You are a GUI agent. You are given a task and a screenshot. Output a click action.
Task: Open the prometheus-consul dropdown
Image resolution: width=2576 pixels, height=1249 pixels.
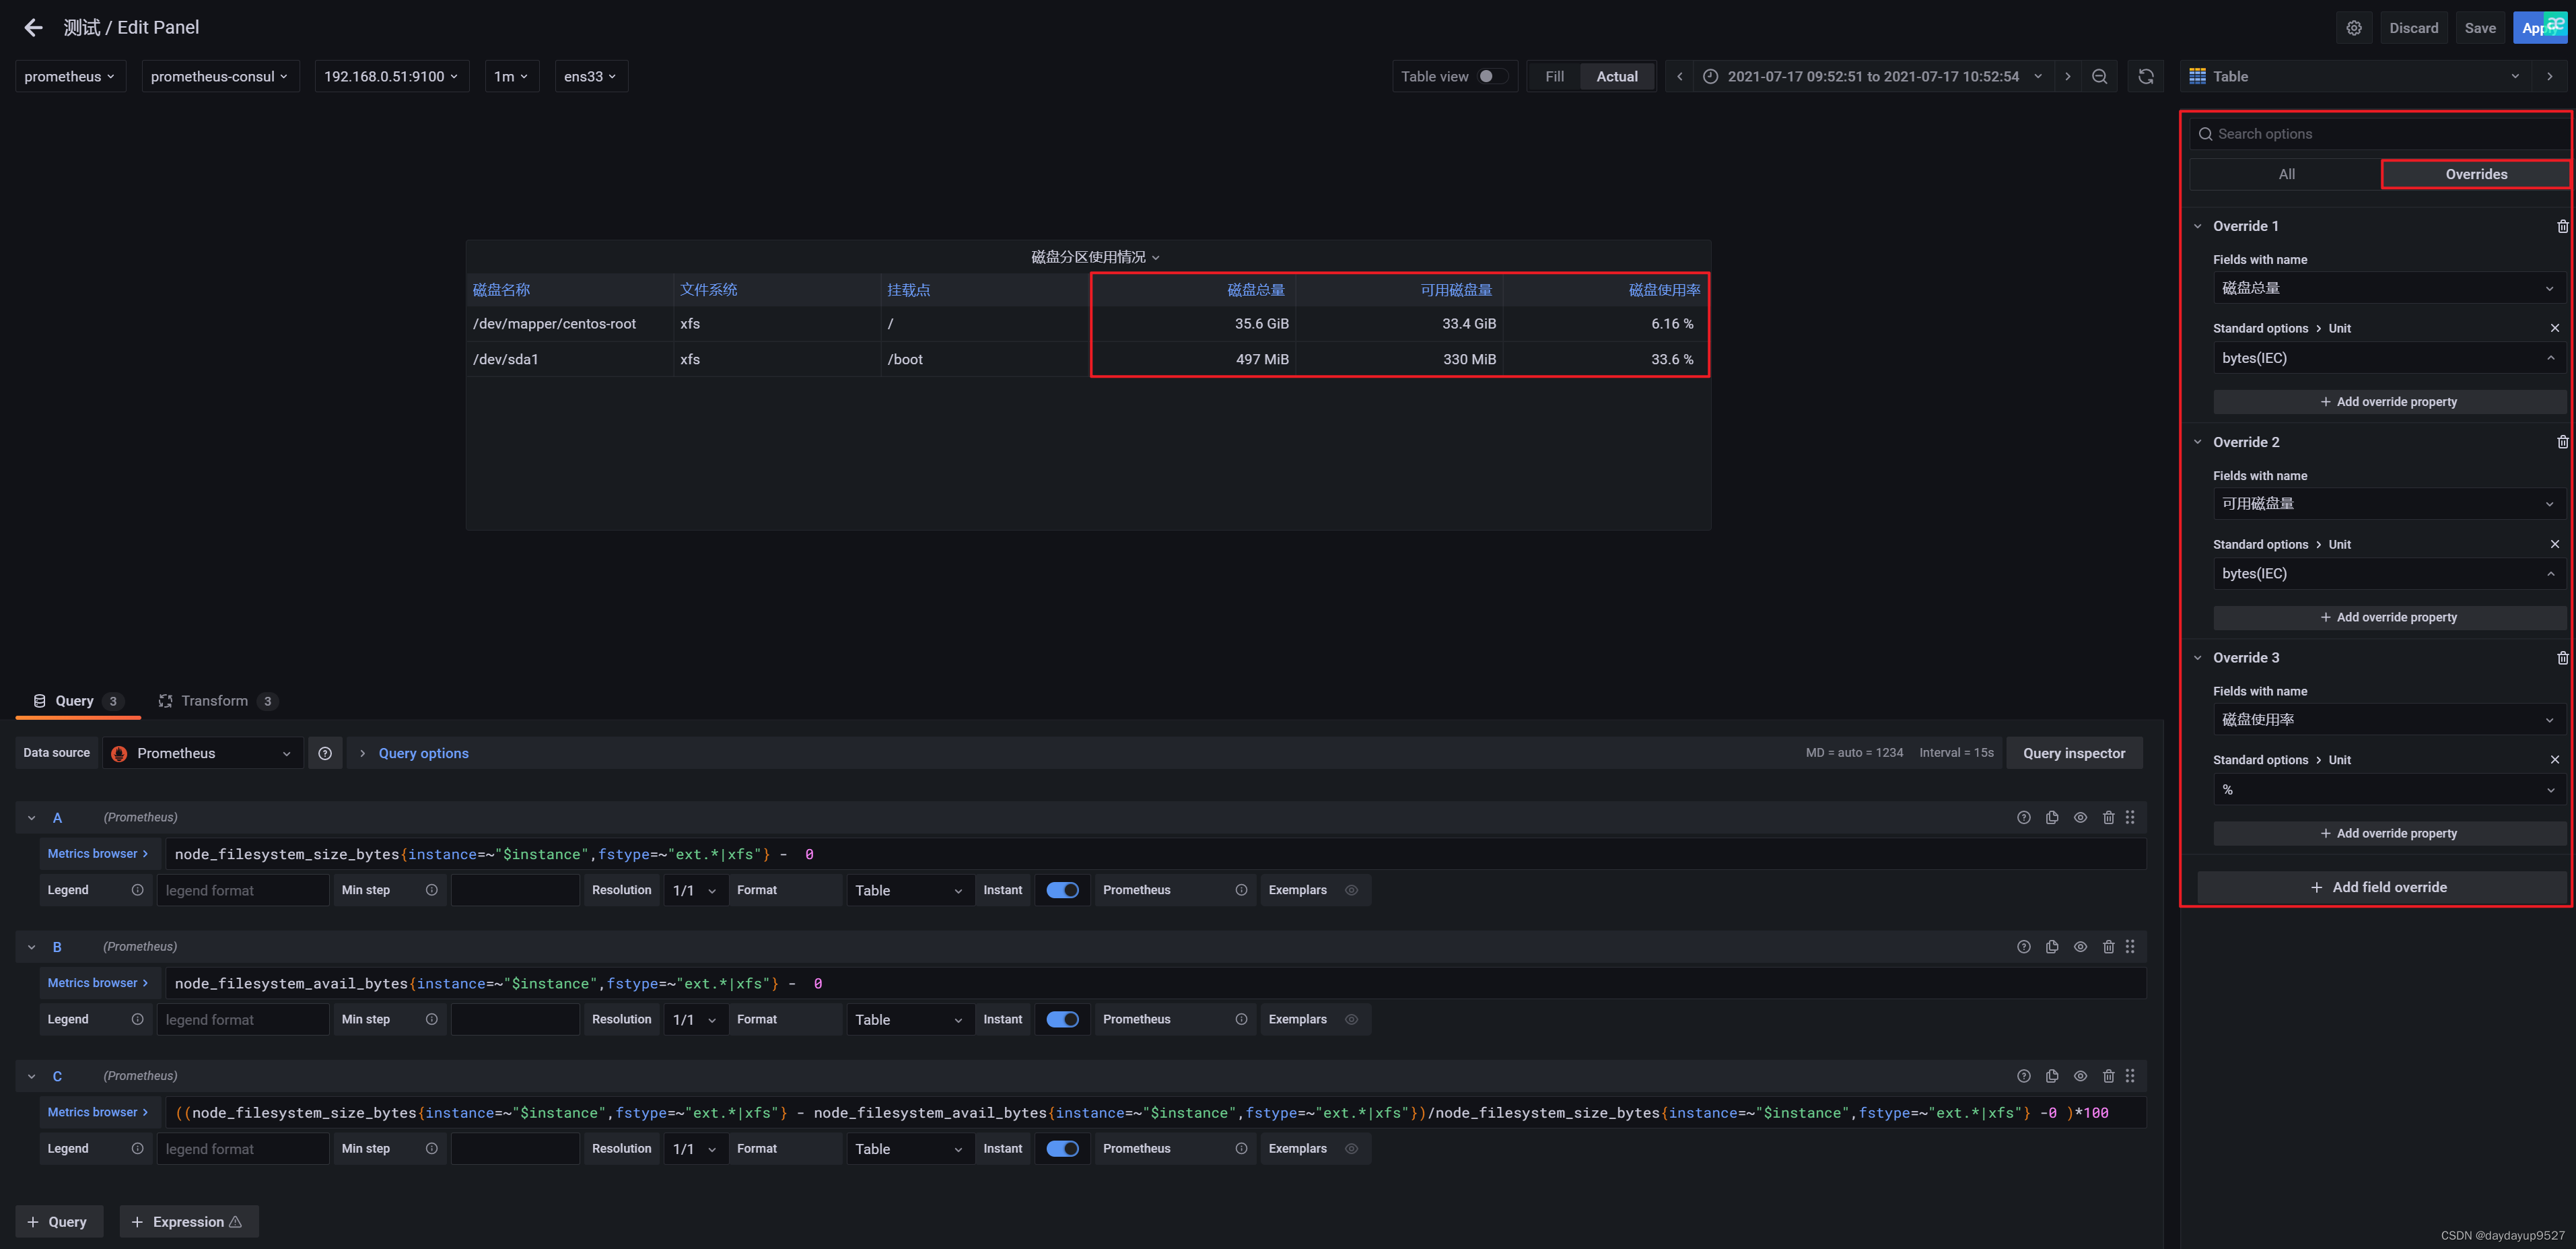click(220, 77)
